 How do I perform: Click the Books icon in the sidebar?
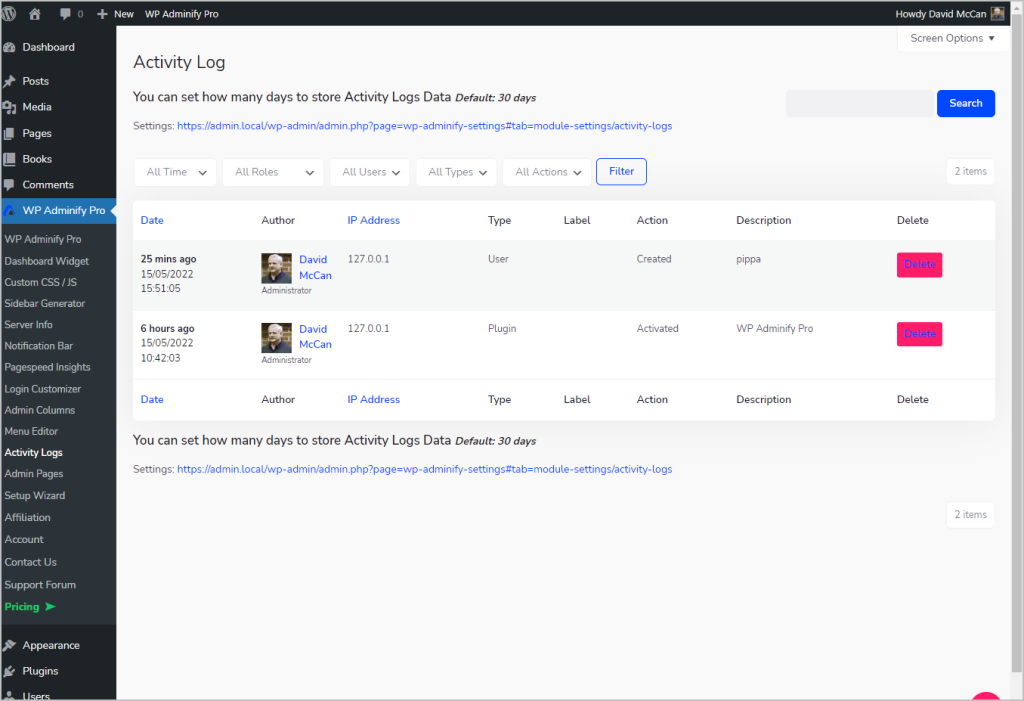pos(9,159)
